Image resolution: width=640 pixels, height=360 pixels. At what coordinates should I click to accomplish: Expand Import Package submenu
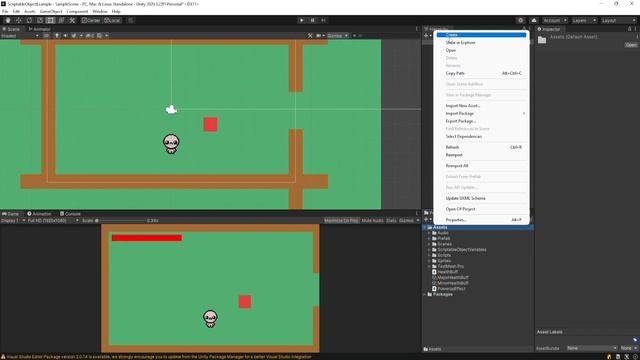(x=481, y=113)
